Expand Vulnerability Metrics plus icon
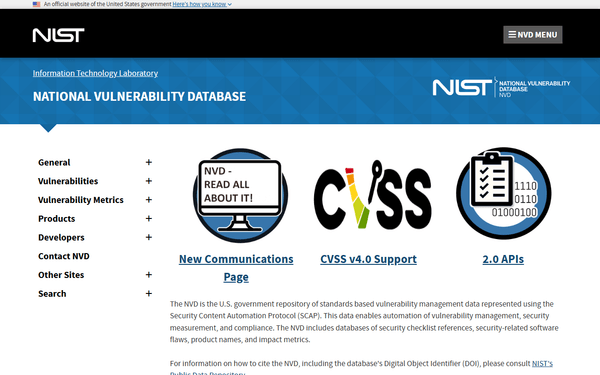This screenshot has height=375, width=600. pyautogui.click(x=149, y=200)
